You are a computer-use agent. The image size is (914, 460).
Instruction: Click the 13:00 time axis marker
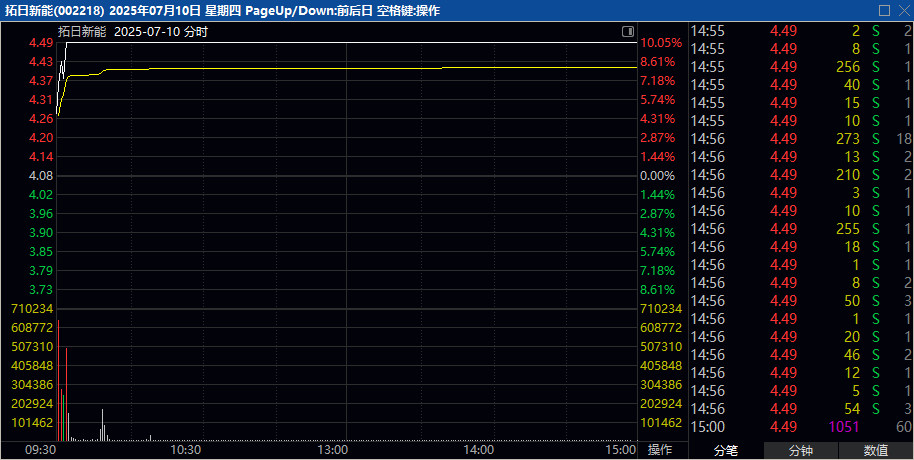(332, 450)
